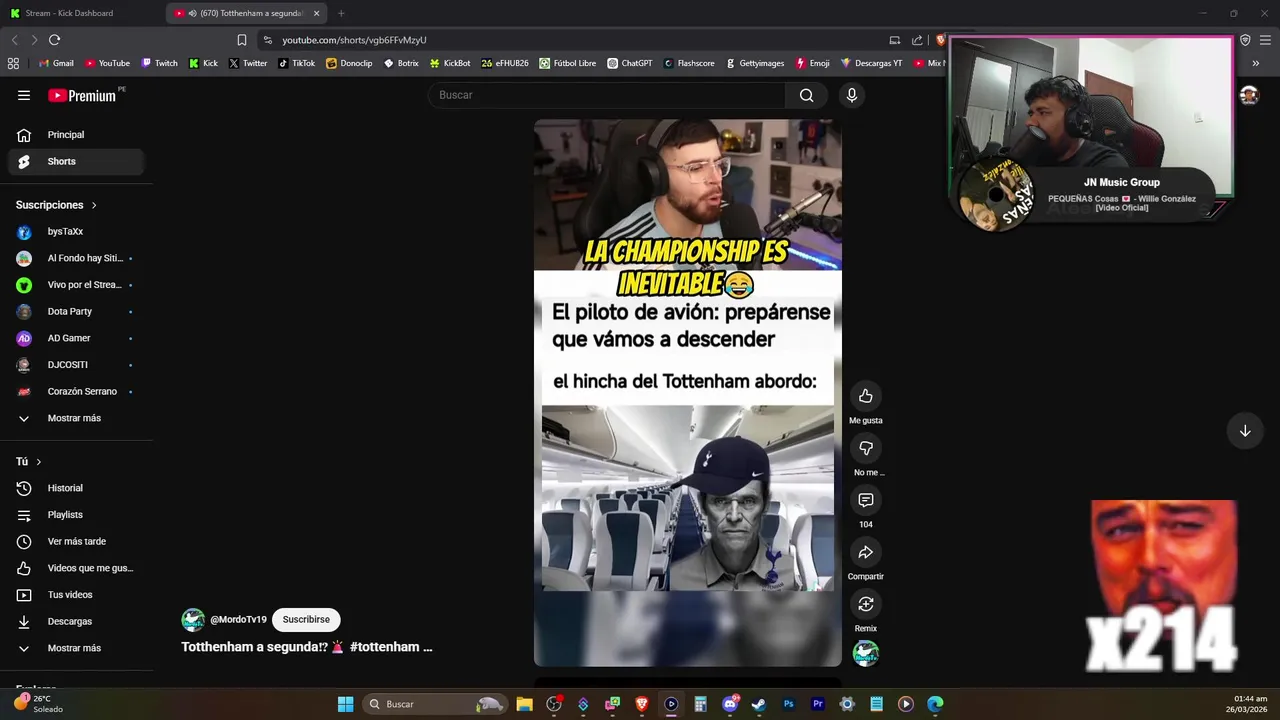The height and width of the screenshot is (720, 1280).
Task: Open Discord from taskbar
Action: (730, 704)
